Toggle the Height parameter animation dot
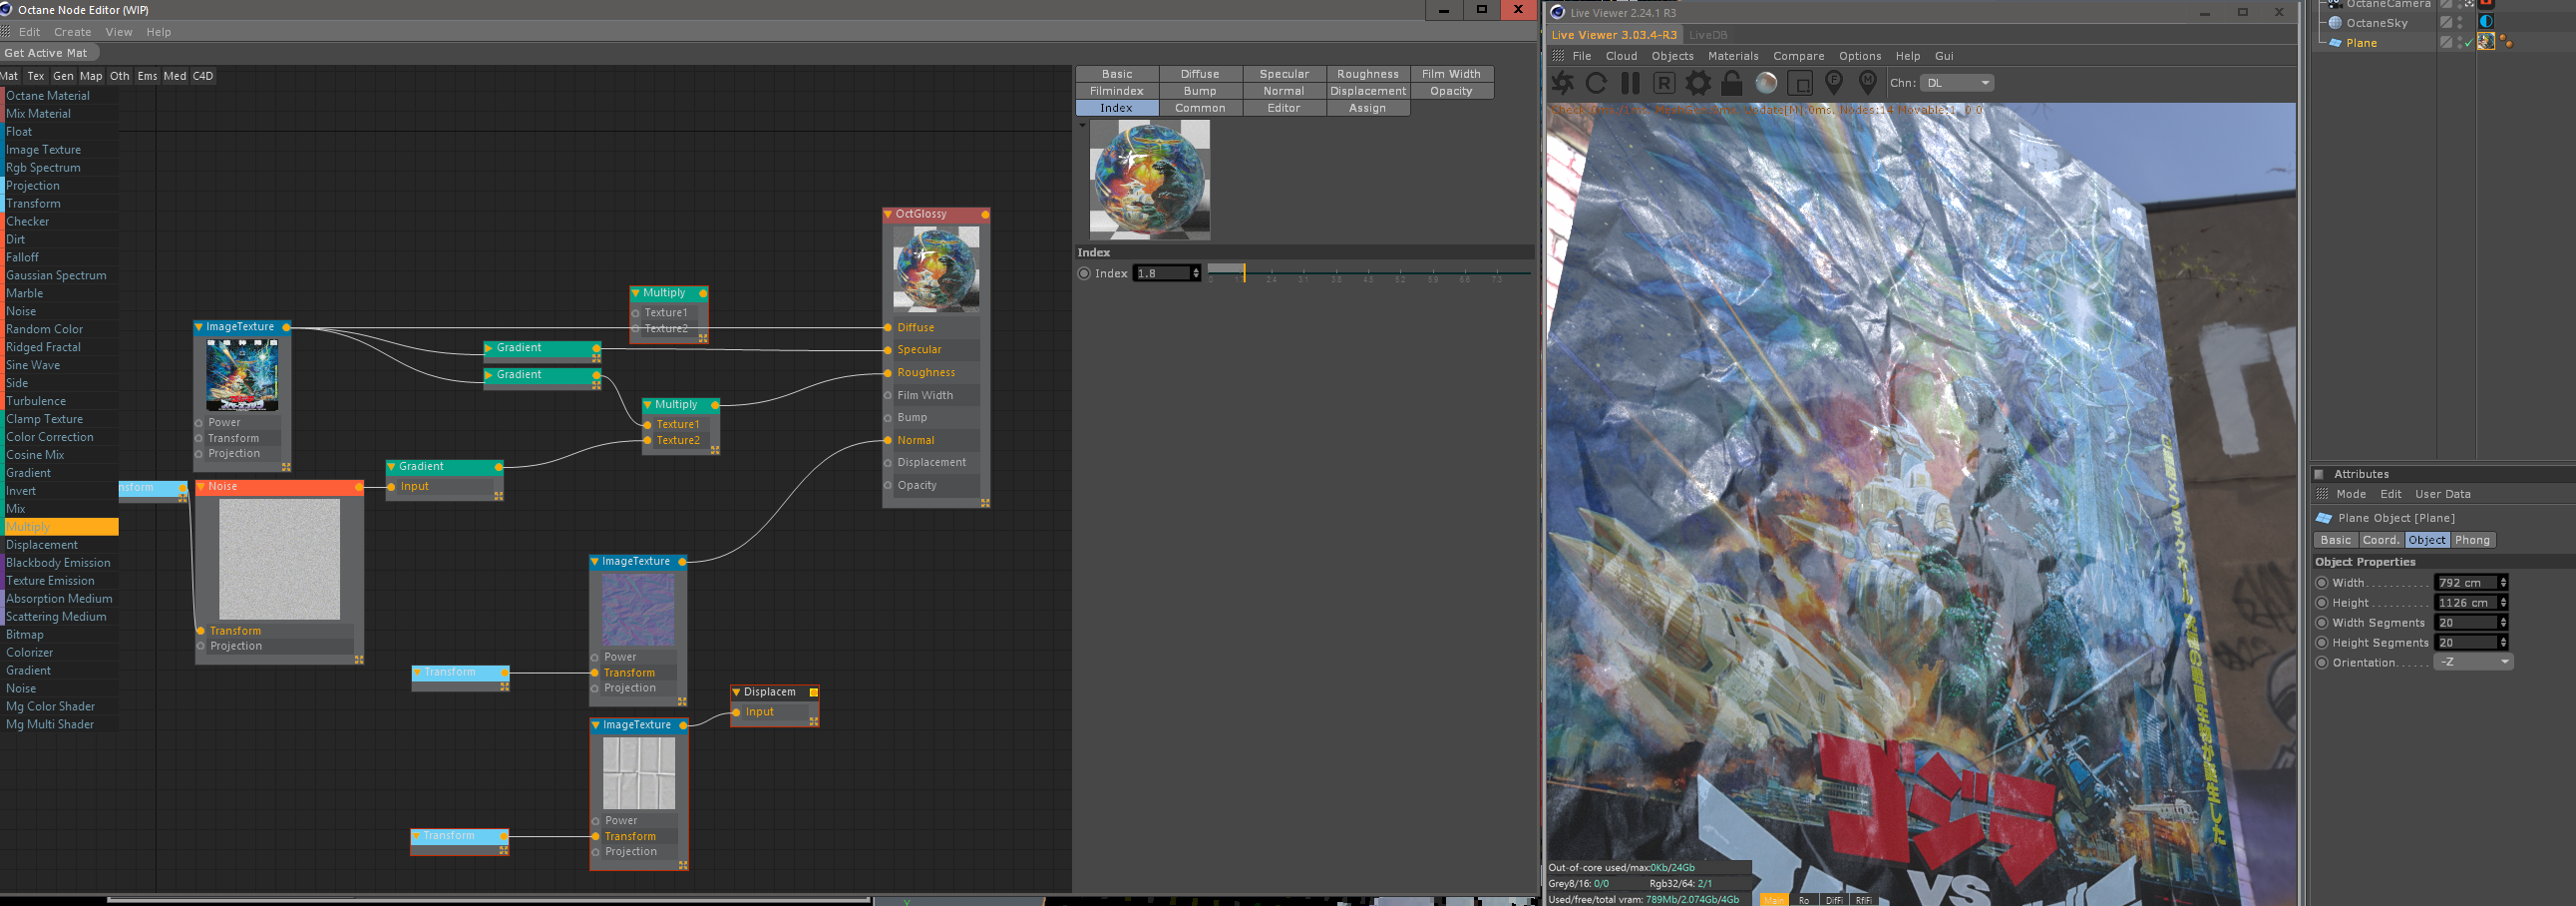The width and height of the screenshot is (2576, 906). coord(2322,603)
